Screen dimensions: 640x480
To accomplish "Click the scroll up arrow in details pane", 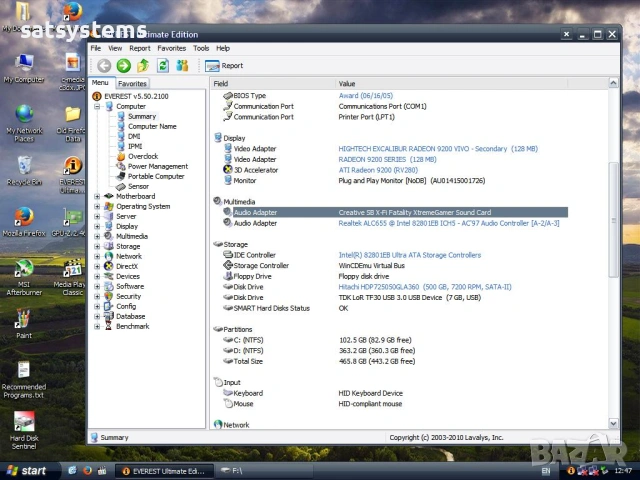I will tap(613, 83).
